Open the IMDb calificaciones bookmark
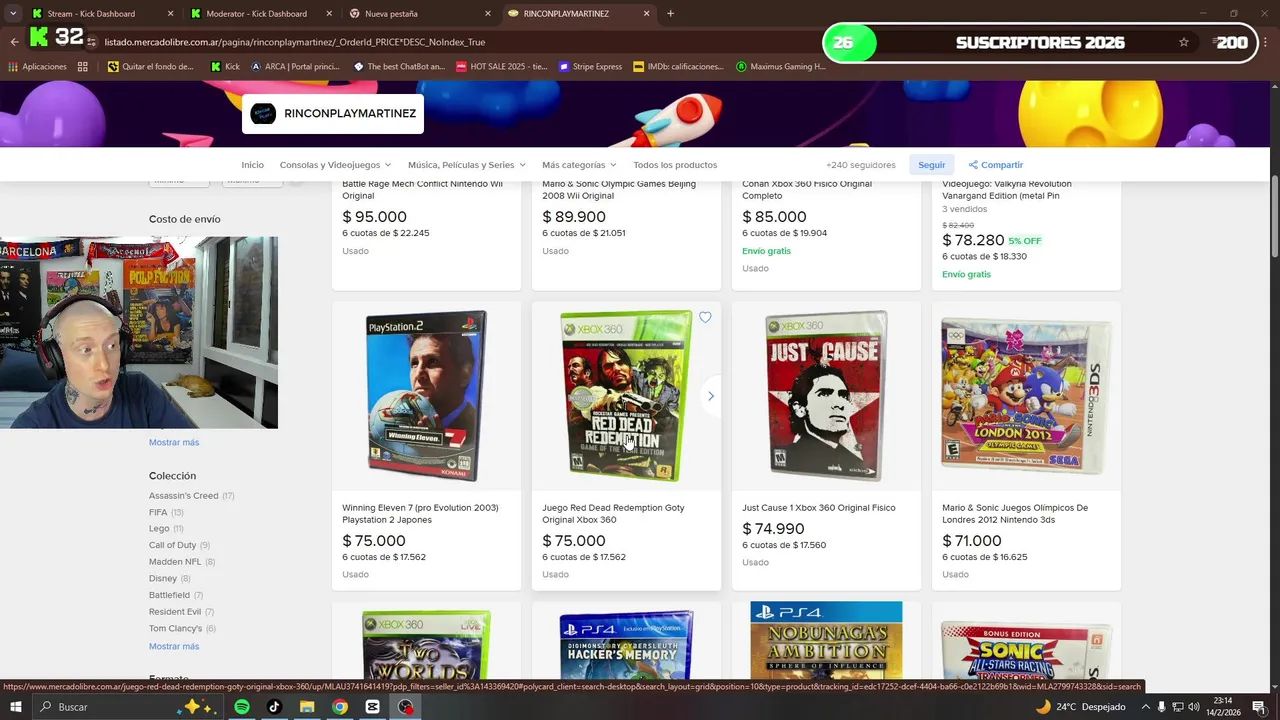The width and height of the screenshot is (1280, 720). pyautogui.click(x=678, y=67)
